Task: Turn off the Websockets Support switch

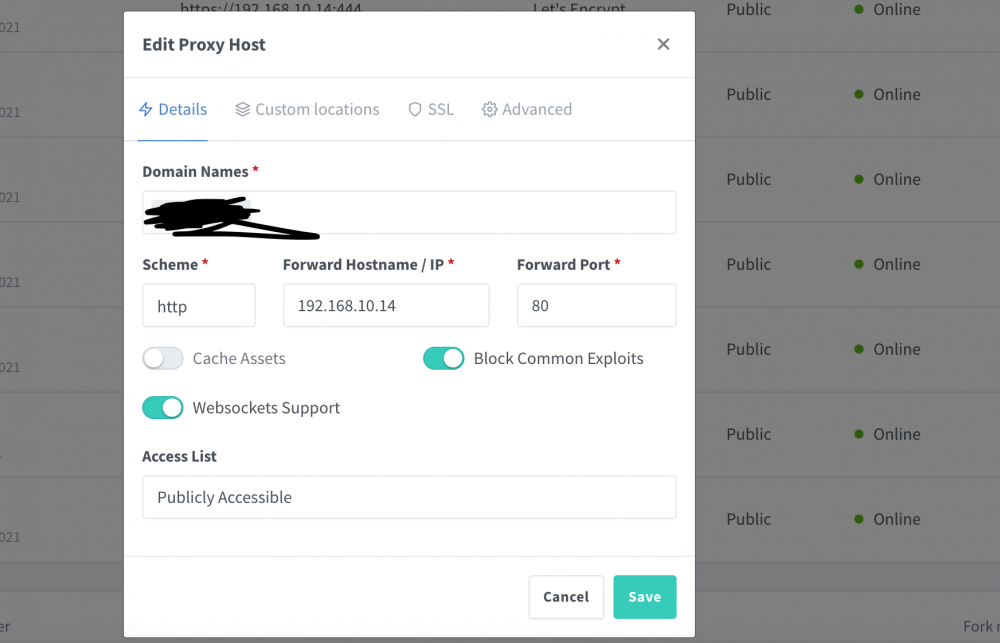Action: [163, 408]
